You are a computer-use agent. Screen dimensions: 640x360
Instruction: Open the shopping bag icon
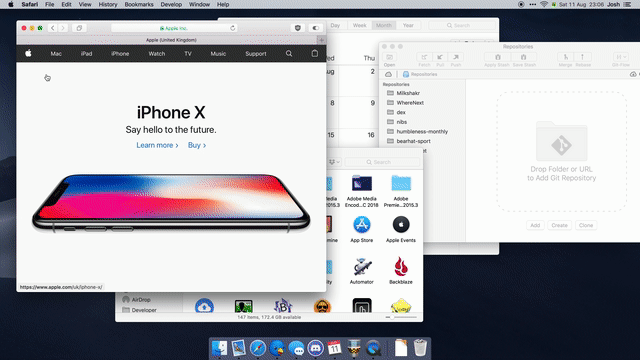(x=314, y=53)
